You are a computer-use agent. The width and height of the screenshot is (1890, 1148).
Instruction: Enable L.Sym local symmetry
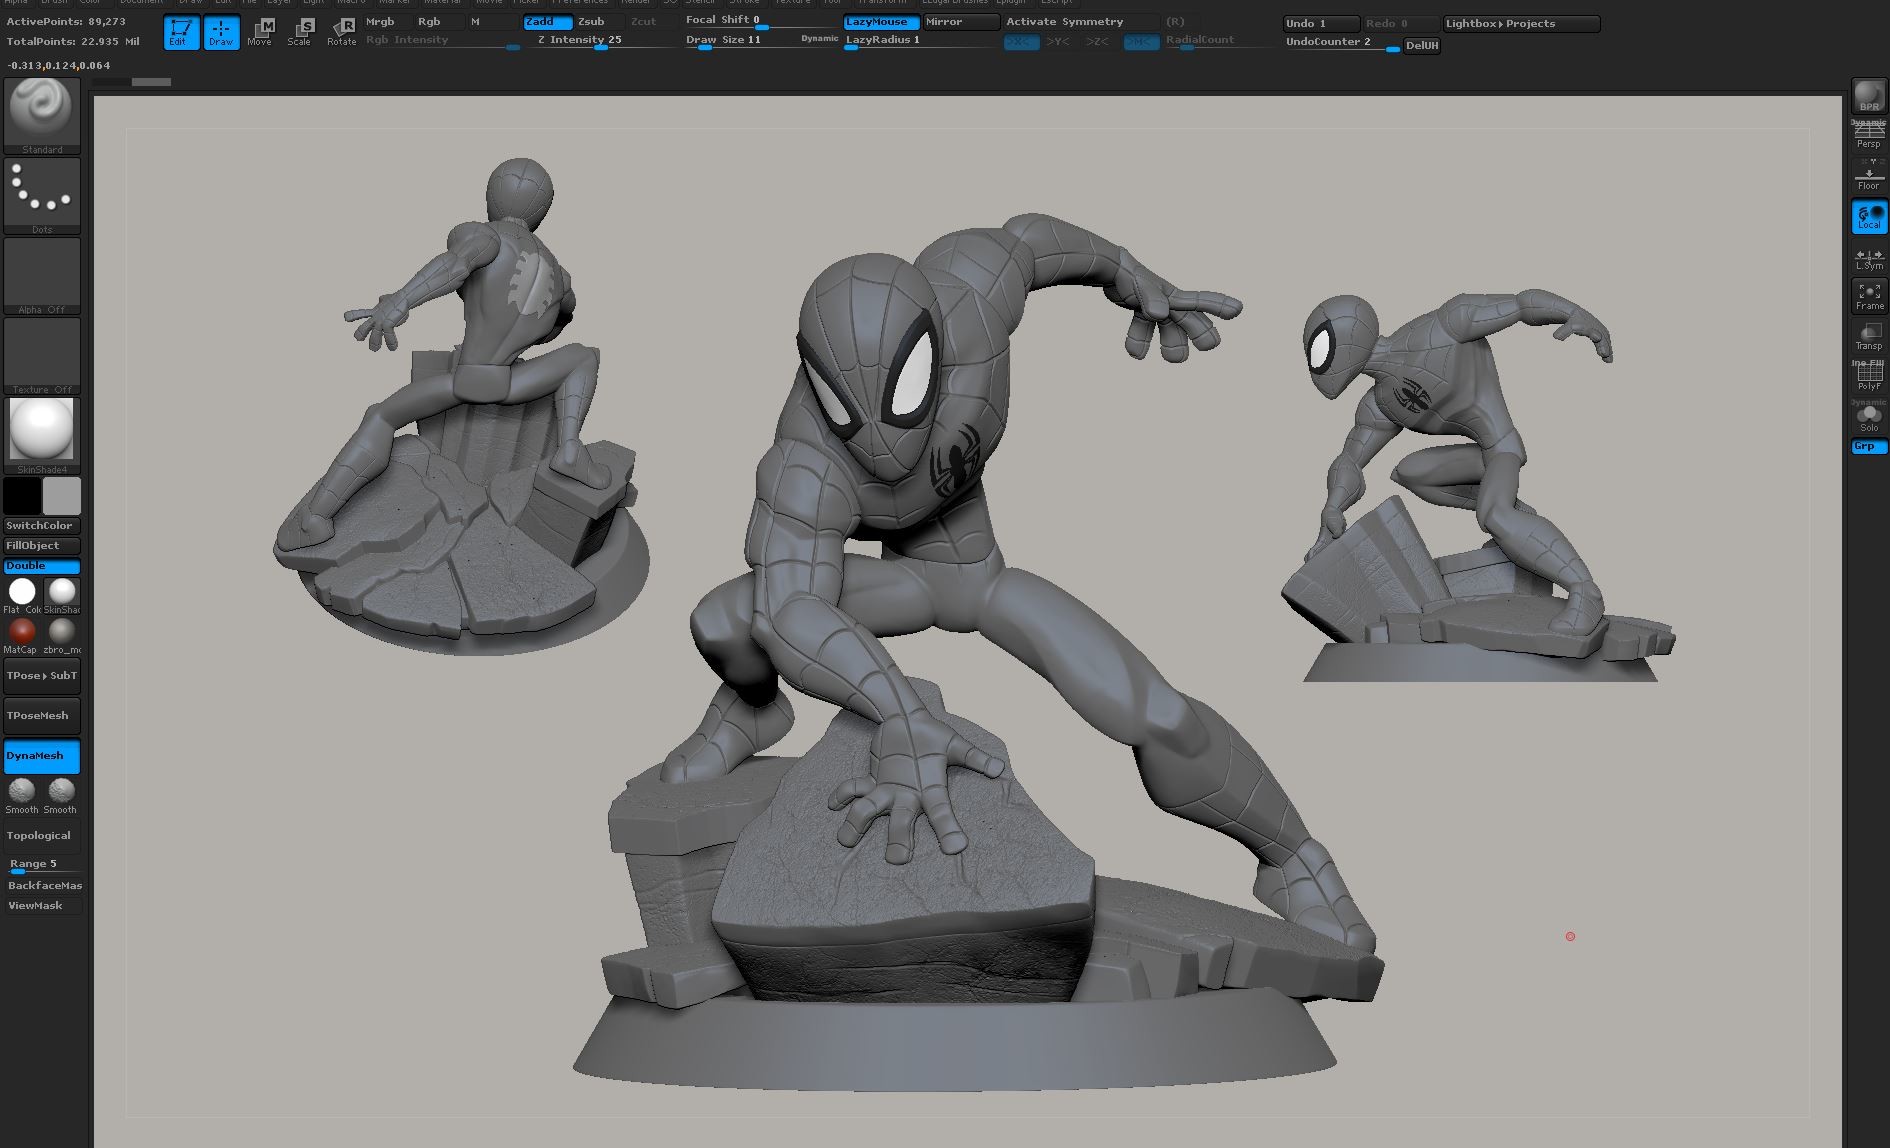(x=1869, y=257)
